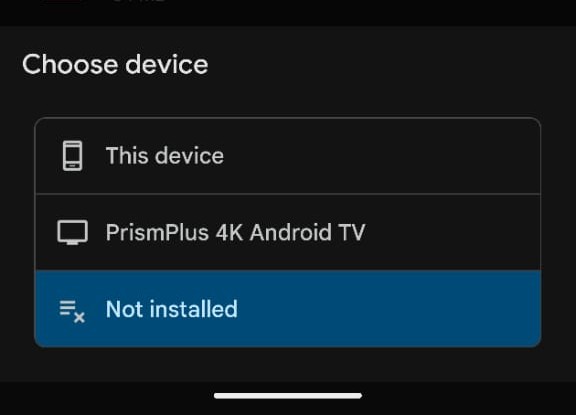
Task: Tap the dimmed area above the Choose device sheet
Action: click(288, 12)
